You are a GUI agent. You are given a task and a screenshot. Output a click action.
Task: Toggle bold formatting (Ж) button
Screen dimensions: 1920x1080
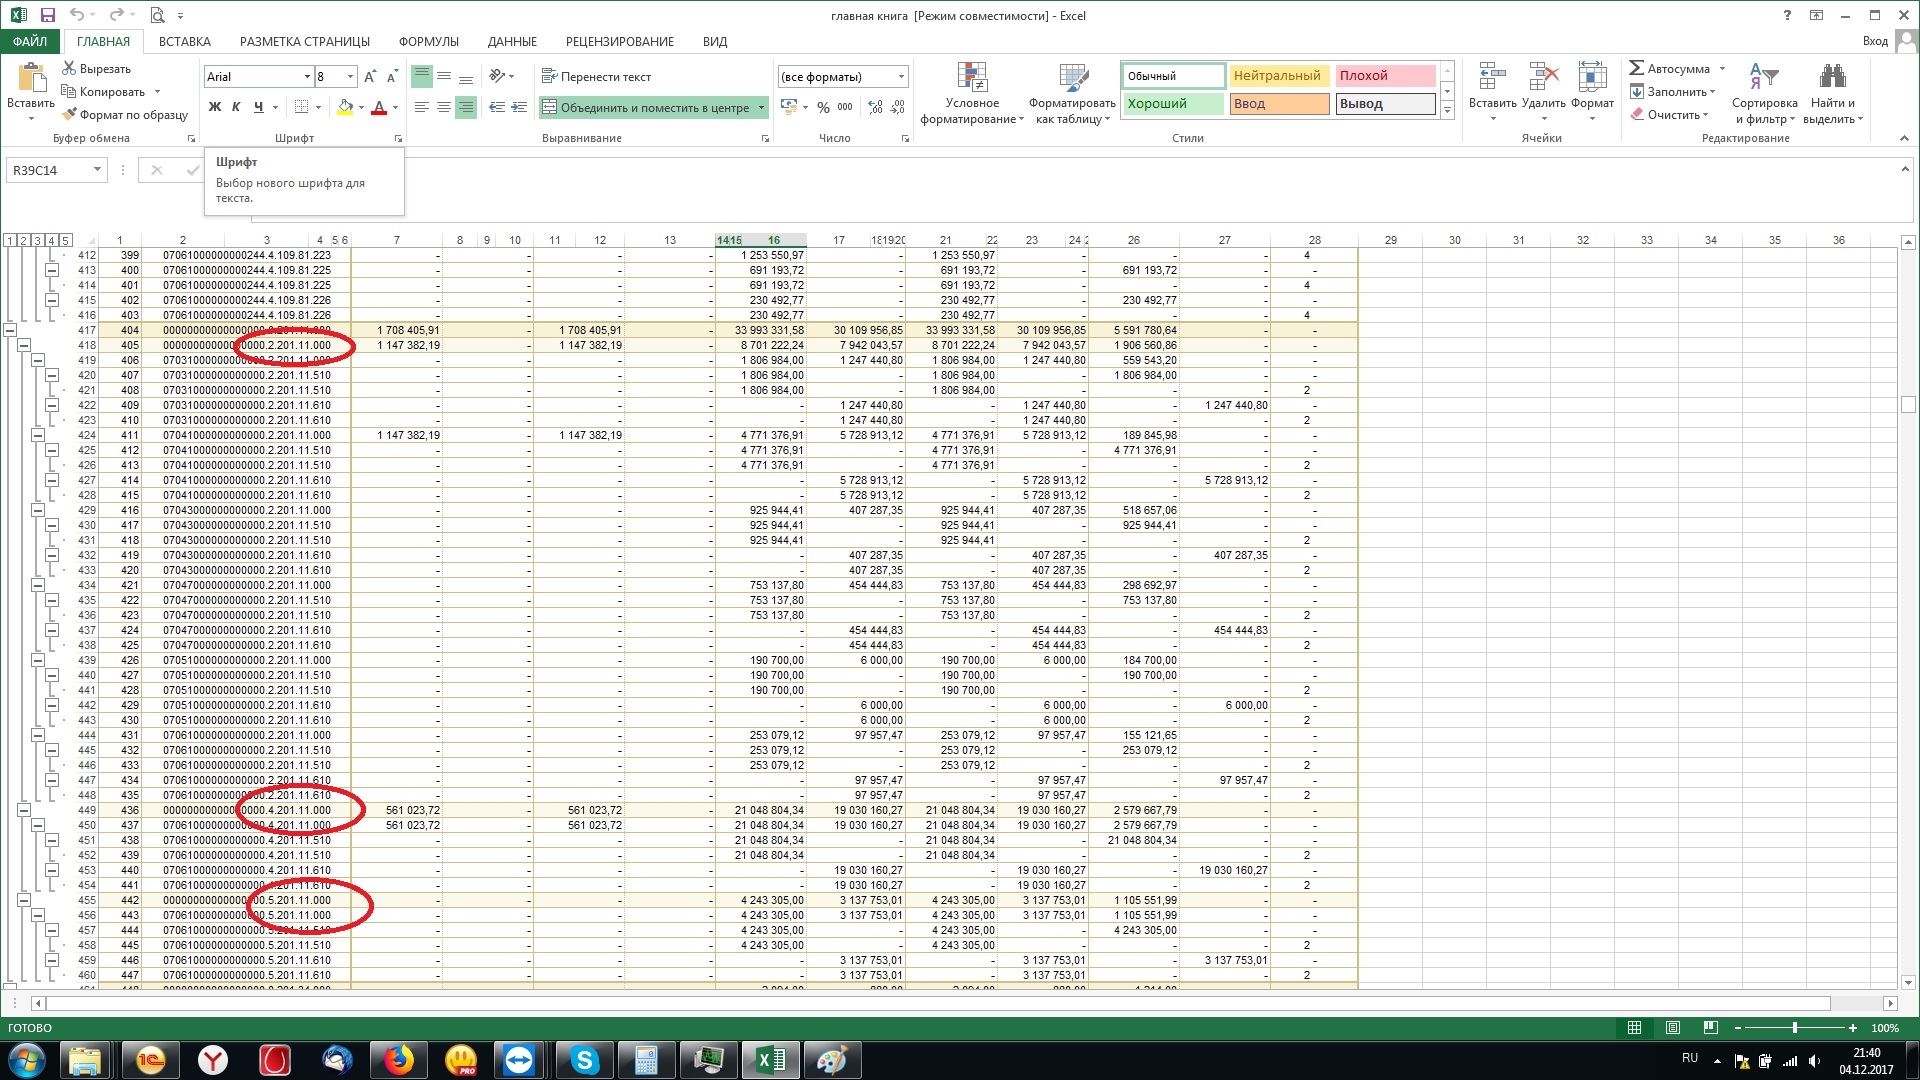pyautogui.click(x=214, y=107)
